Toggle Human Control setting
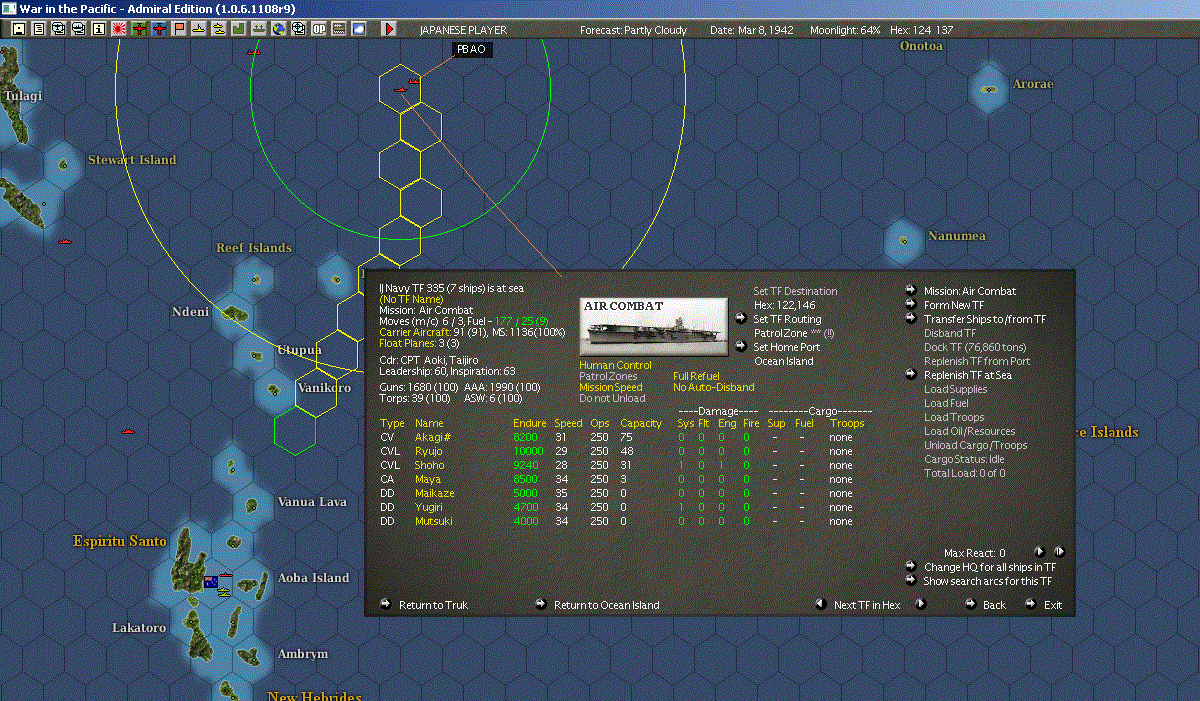The width and height of the screenshot is (1200, 701). click(615, 365)
